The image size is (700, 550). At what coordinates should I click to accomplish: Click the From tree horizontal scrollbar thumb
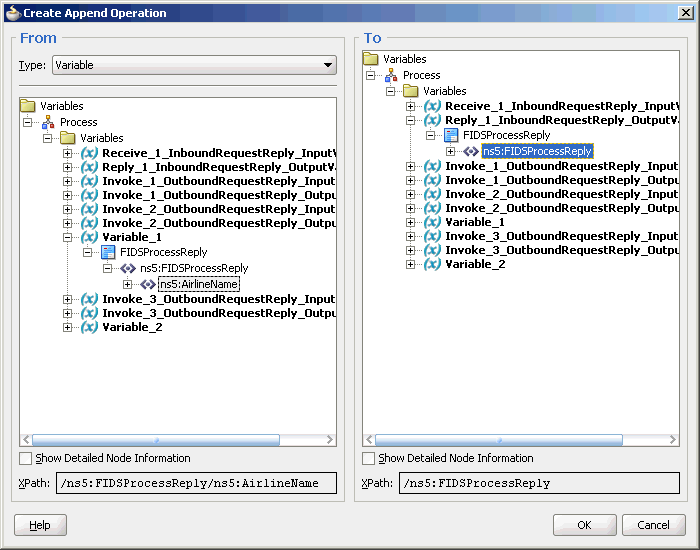(156, 440)
